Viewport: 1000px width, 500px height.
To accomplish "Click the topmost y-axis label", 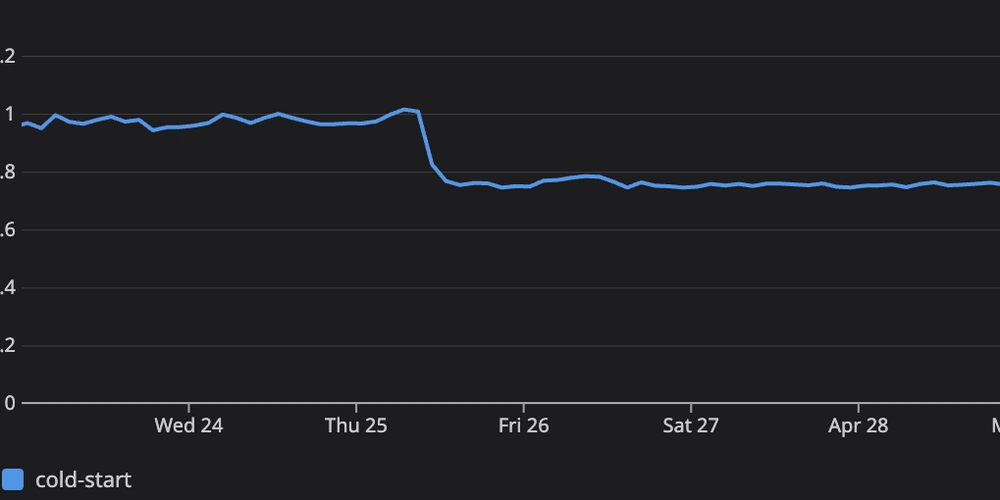I will [x=9, y=57].
